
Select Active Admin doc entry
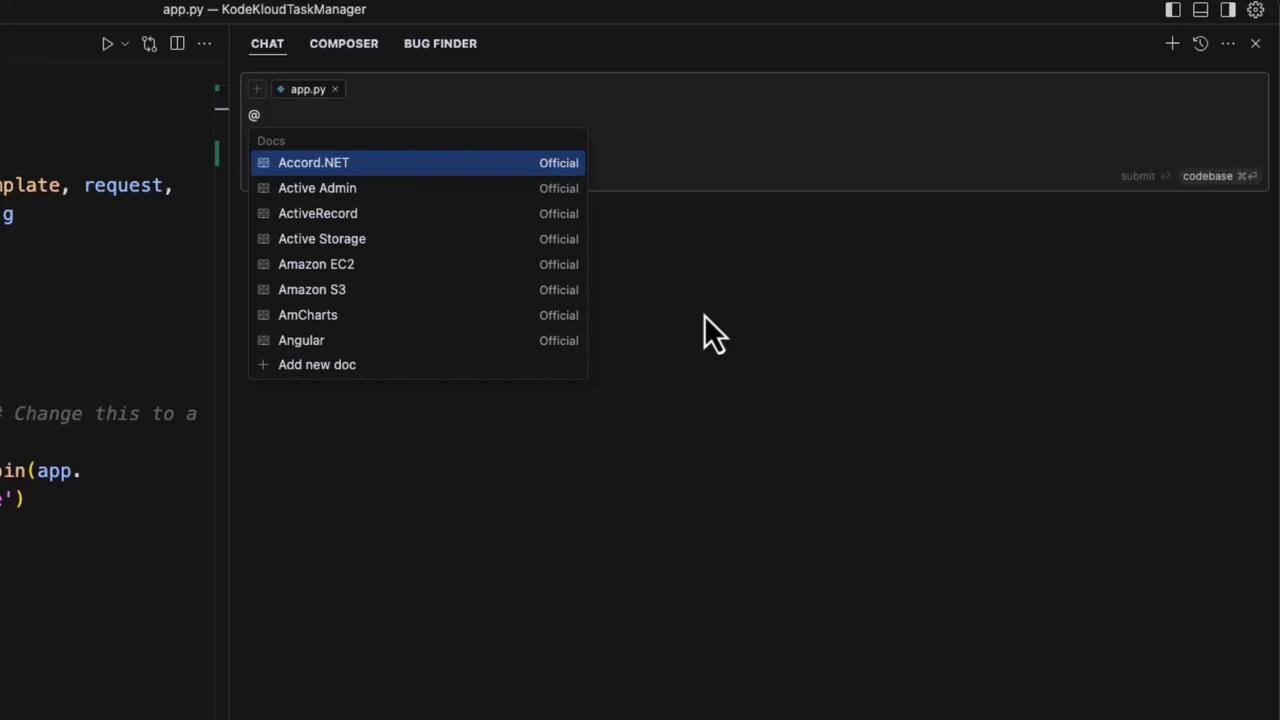pyautogui.click(x=418, y=188)
